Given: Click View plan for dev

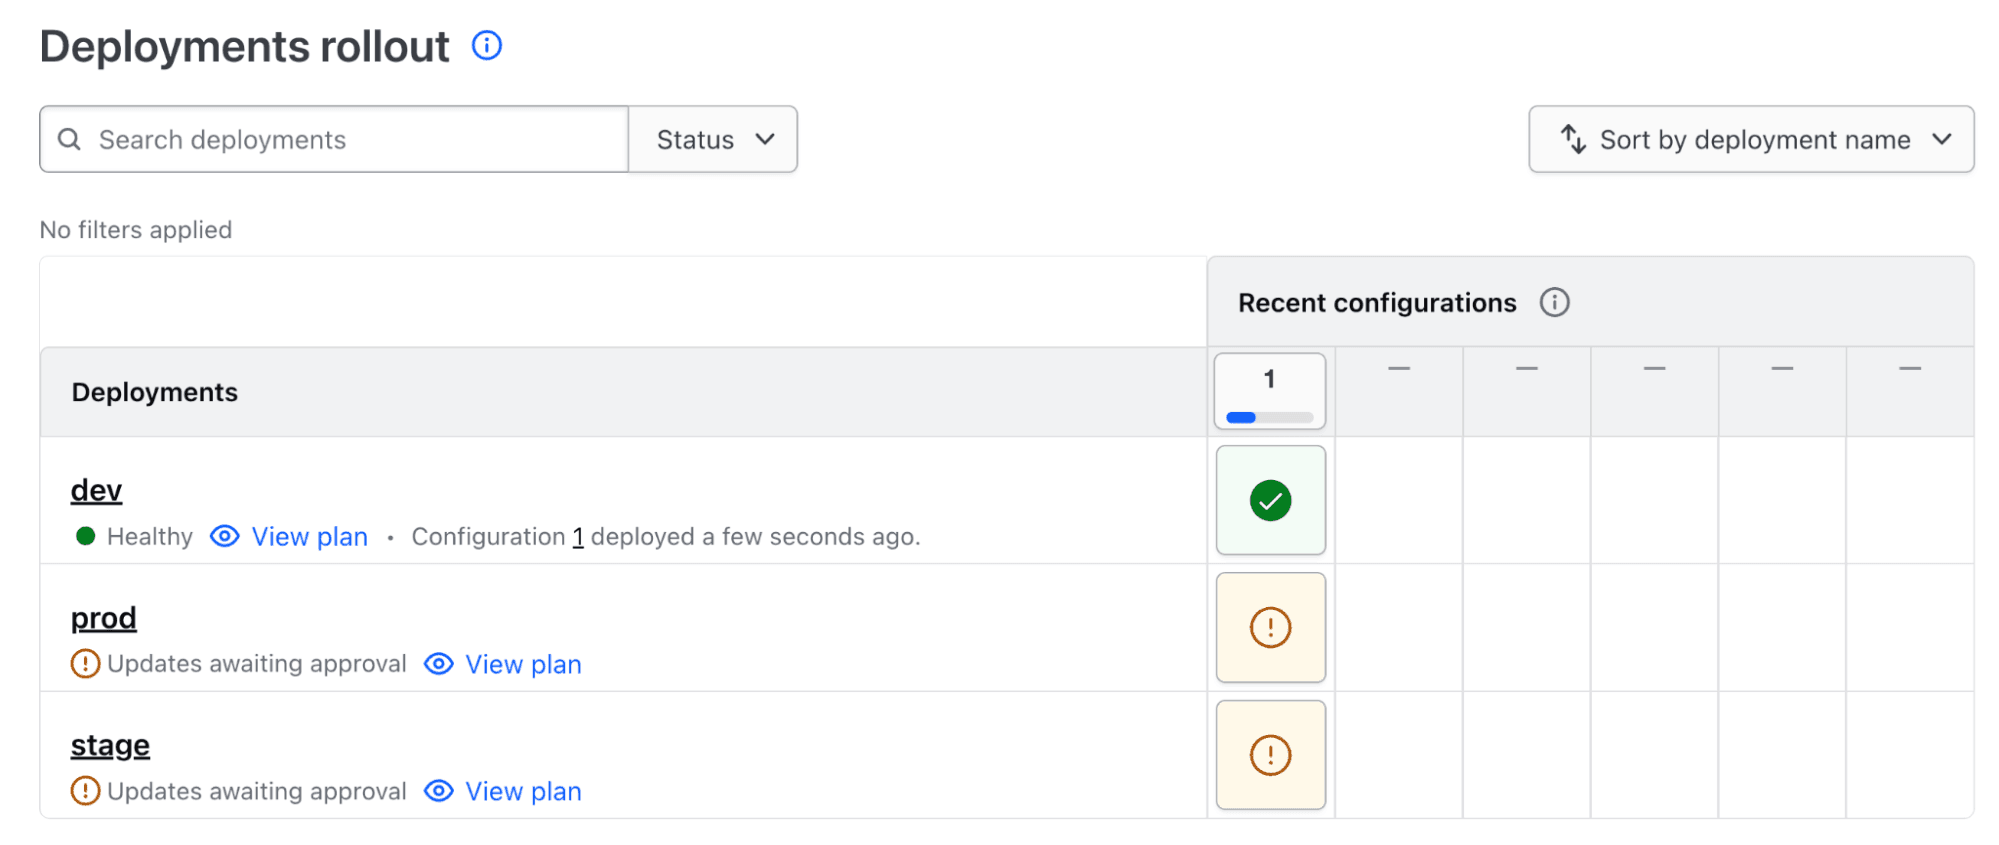Looking at the screenshot, I should click(309, 537).
